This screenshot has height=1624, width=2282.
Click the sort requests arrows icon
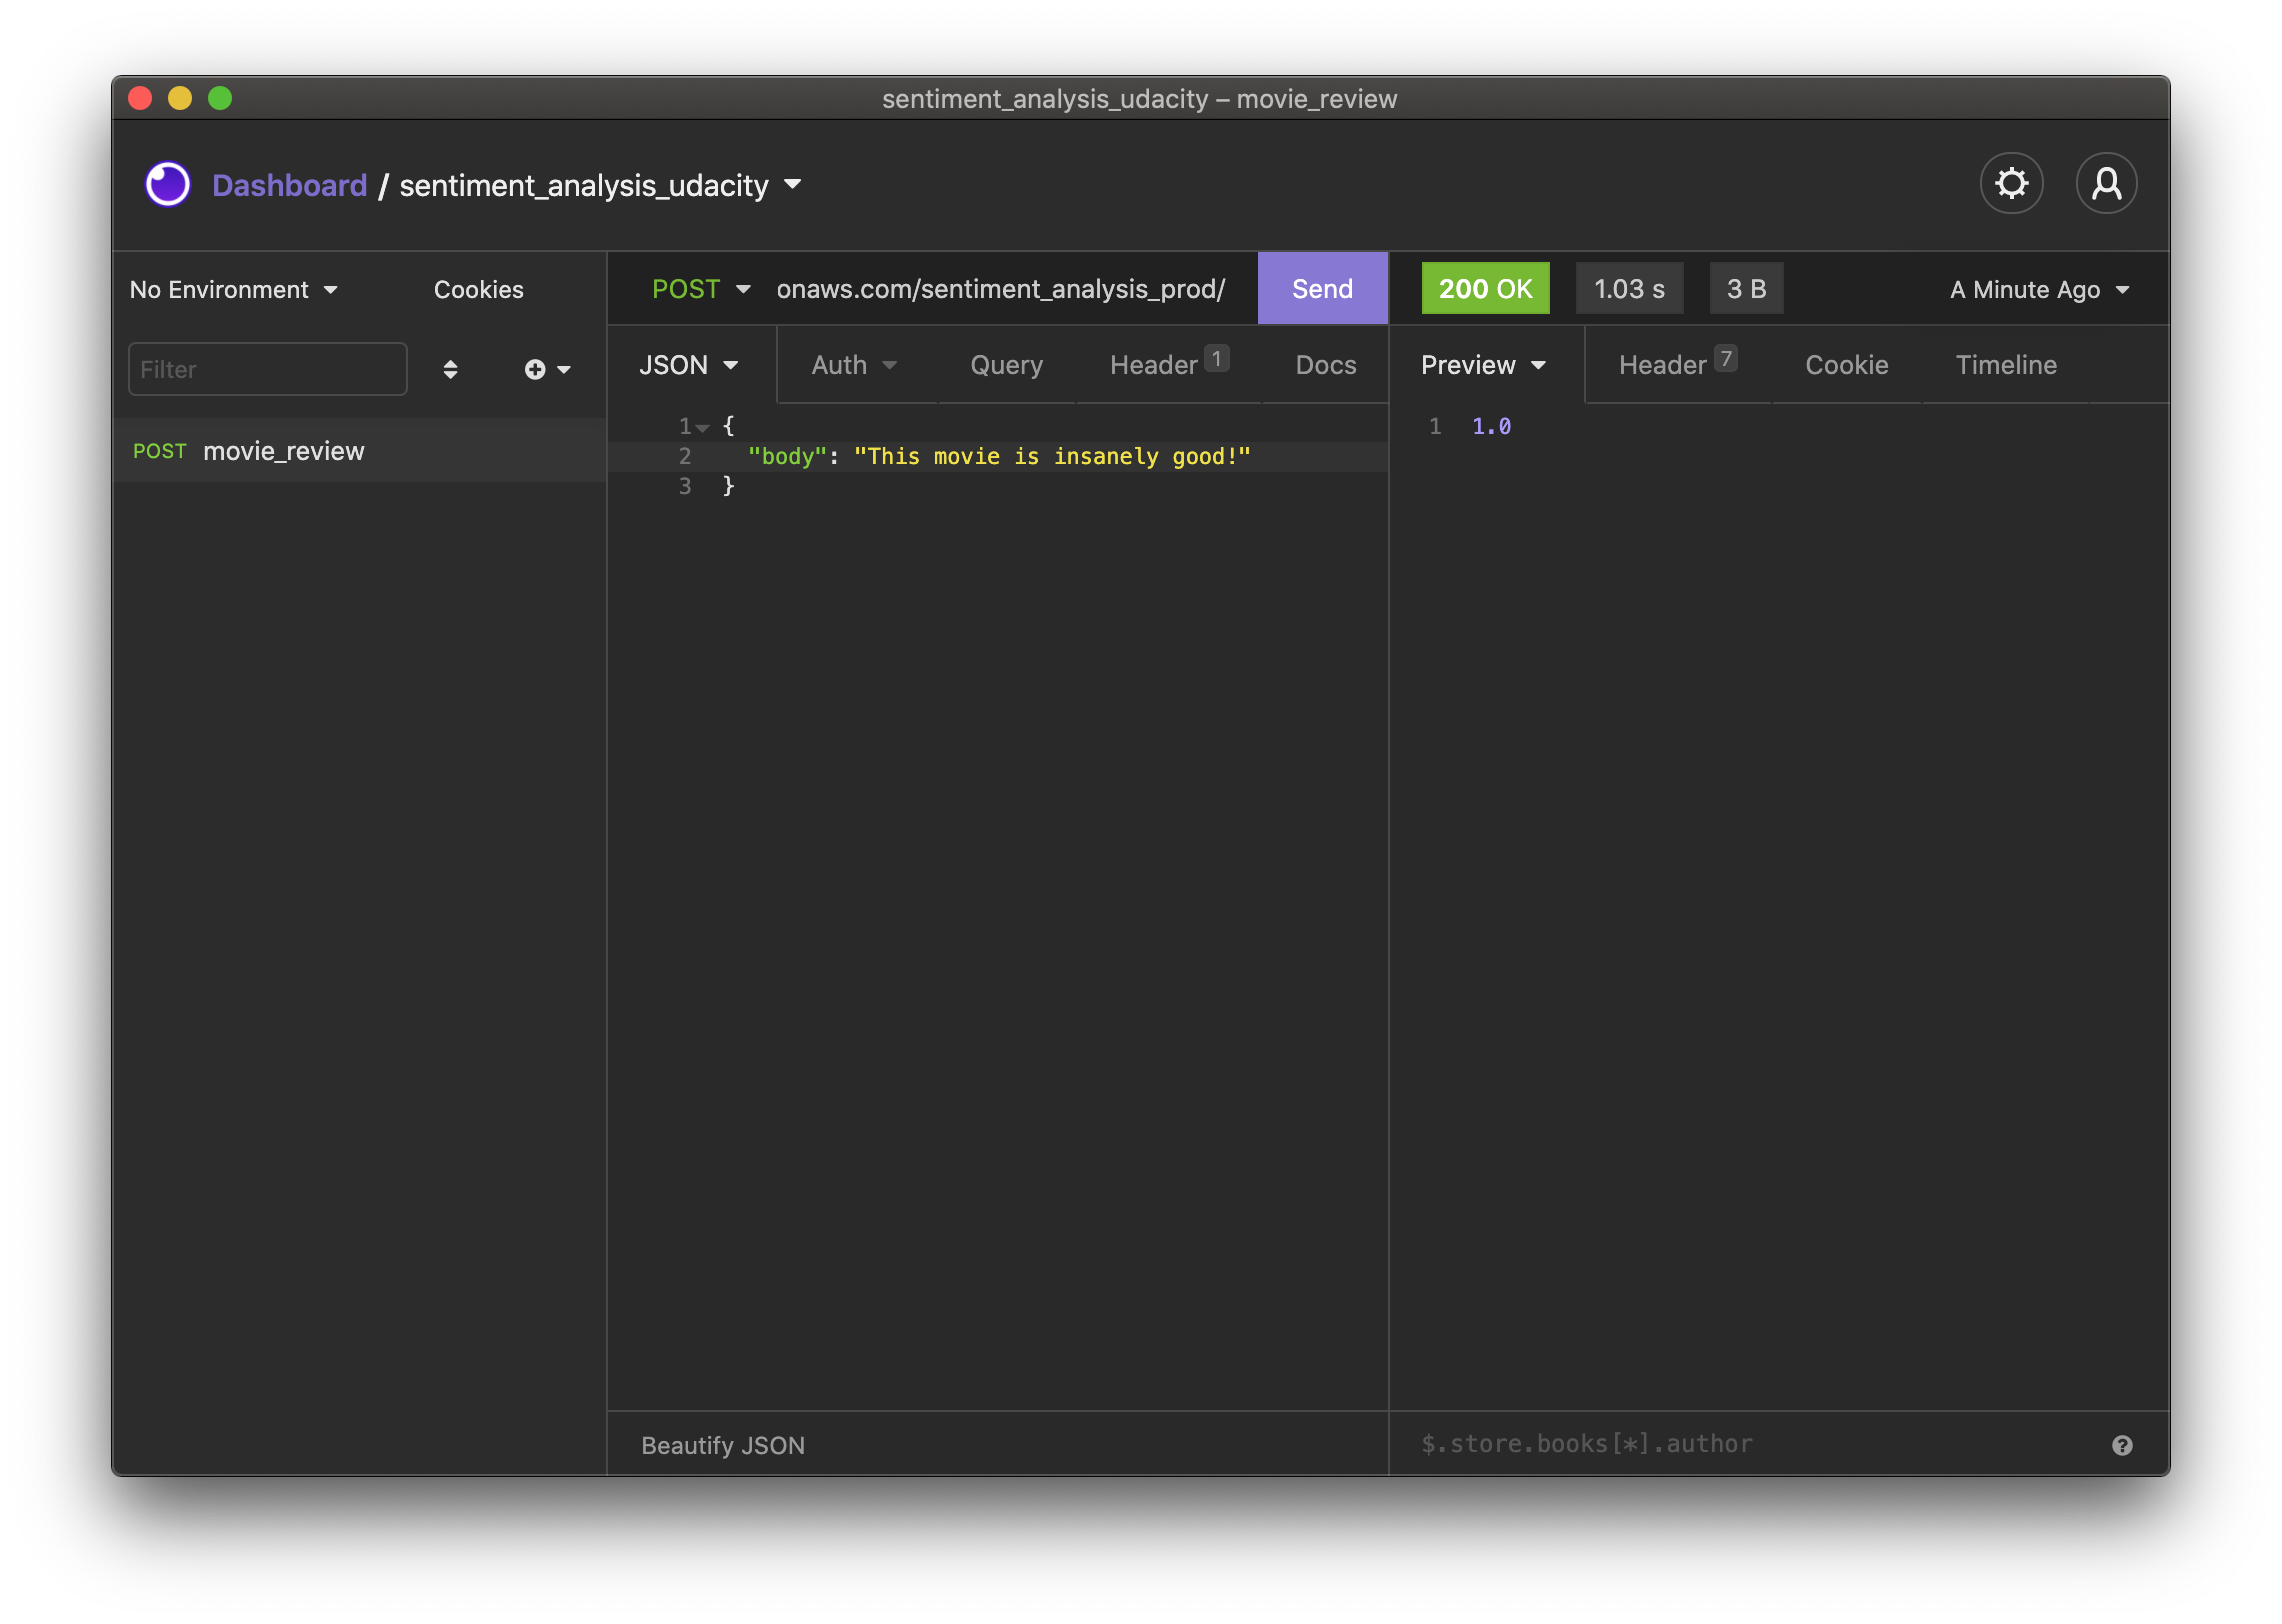(x=450, y=369)
